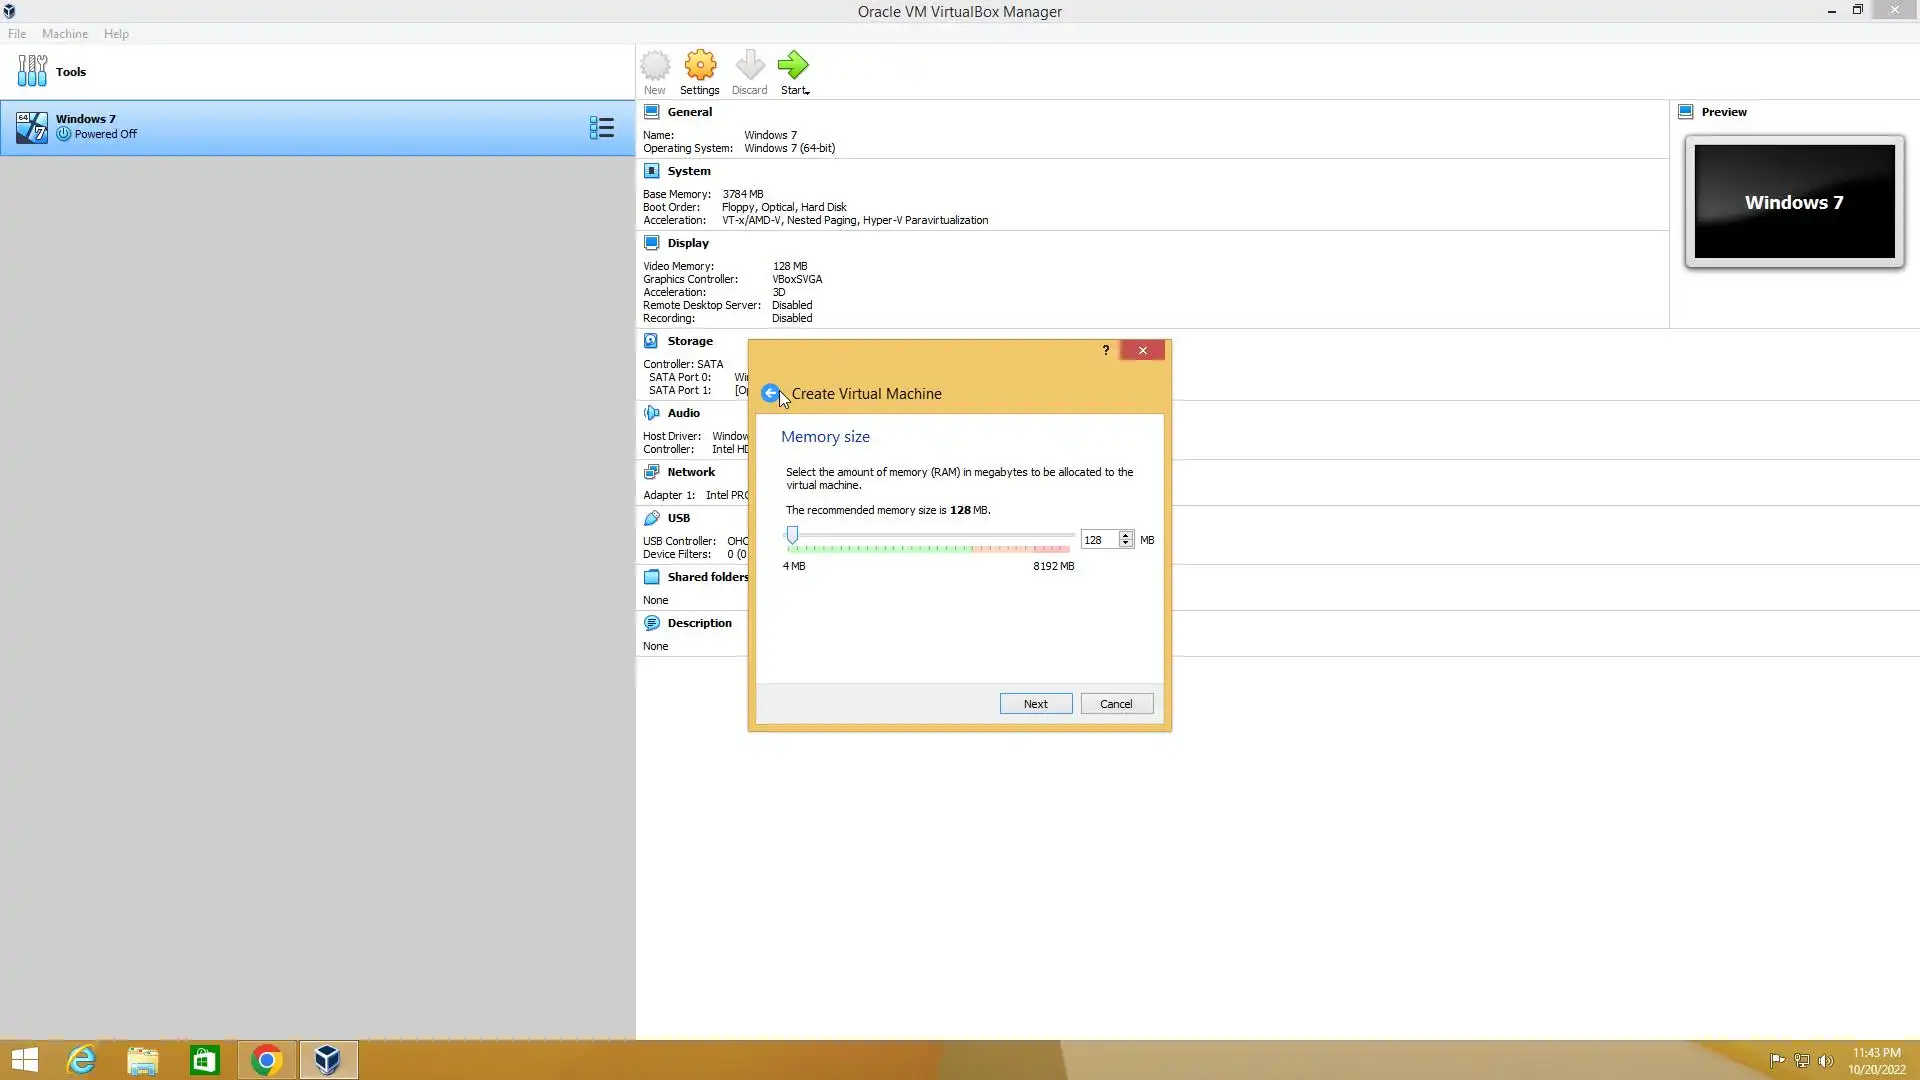Viewport: 1920px width, 1080px height.
Task: Decrease memory size with the down stepper arrow
Action: click(x=1126, y=544)
